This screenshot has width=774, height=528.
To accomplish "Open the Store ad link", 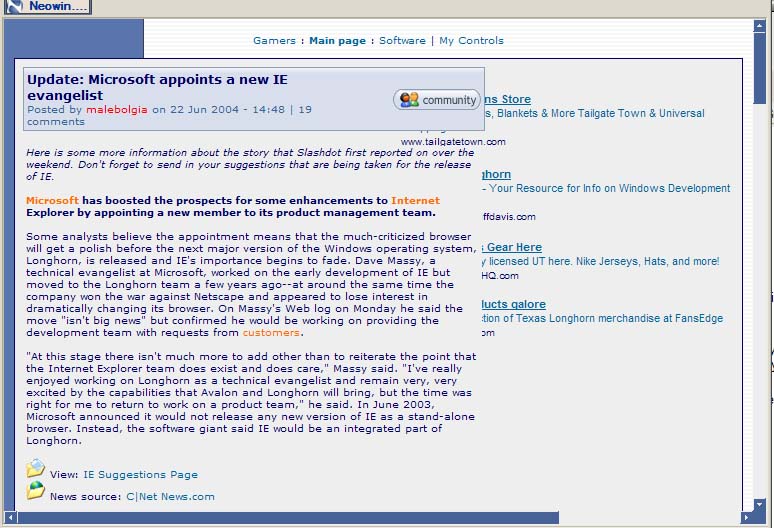I will [508, 99].
